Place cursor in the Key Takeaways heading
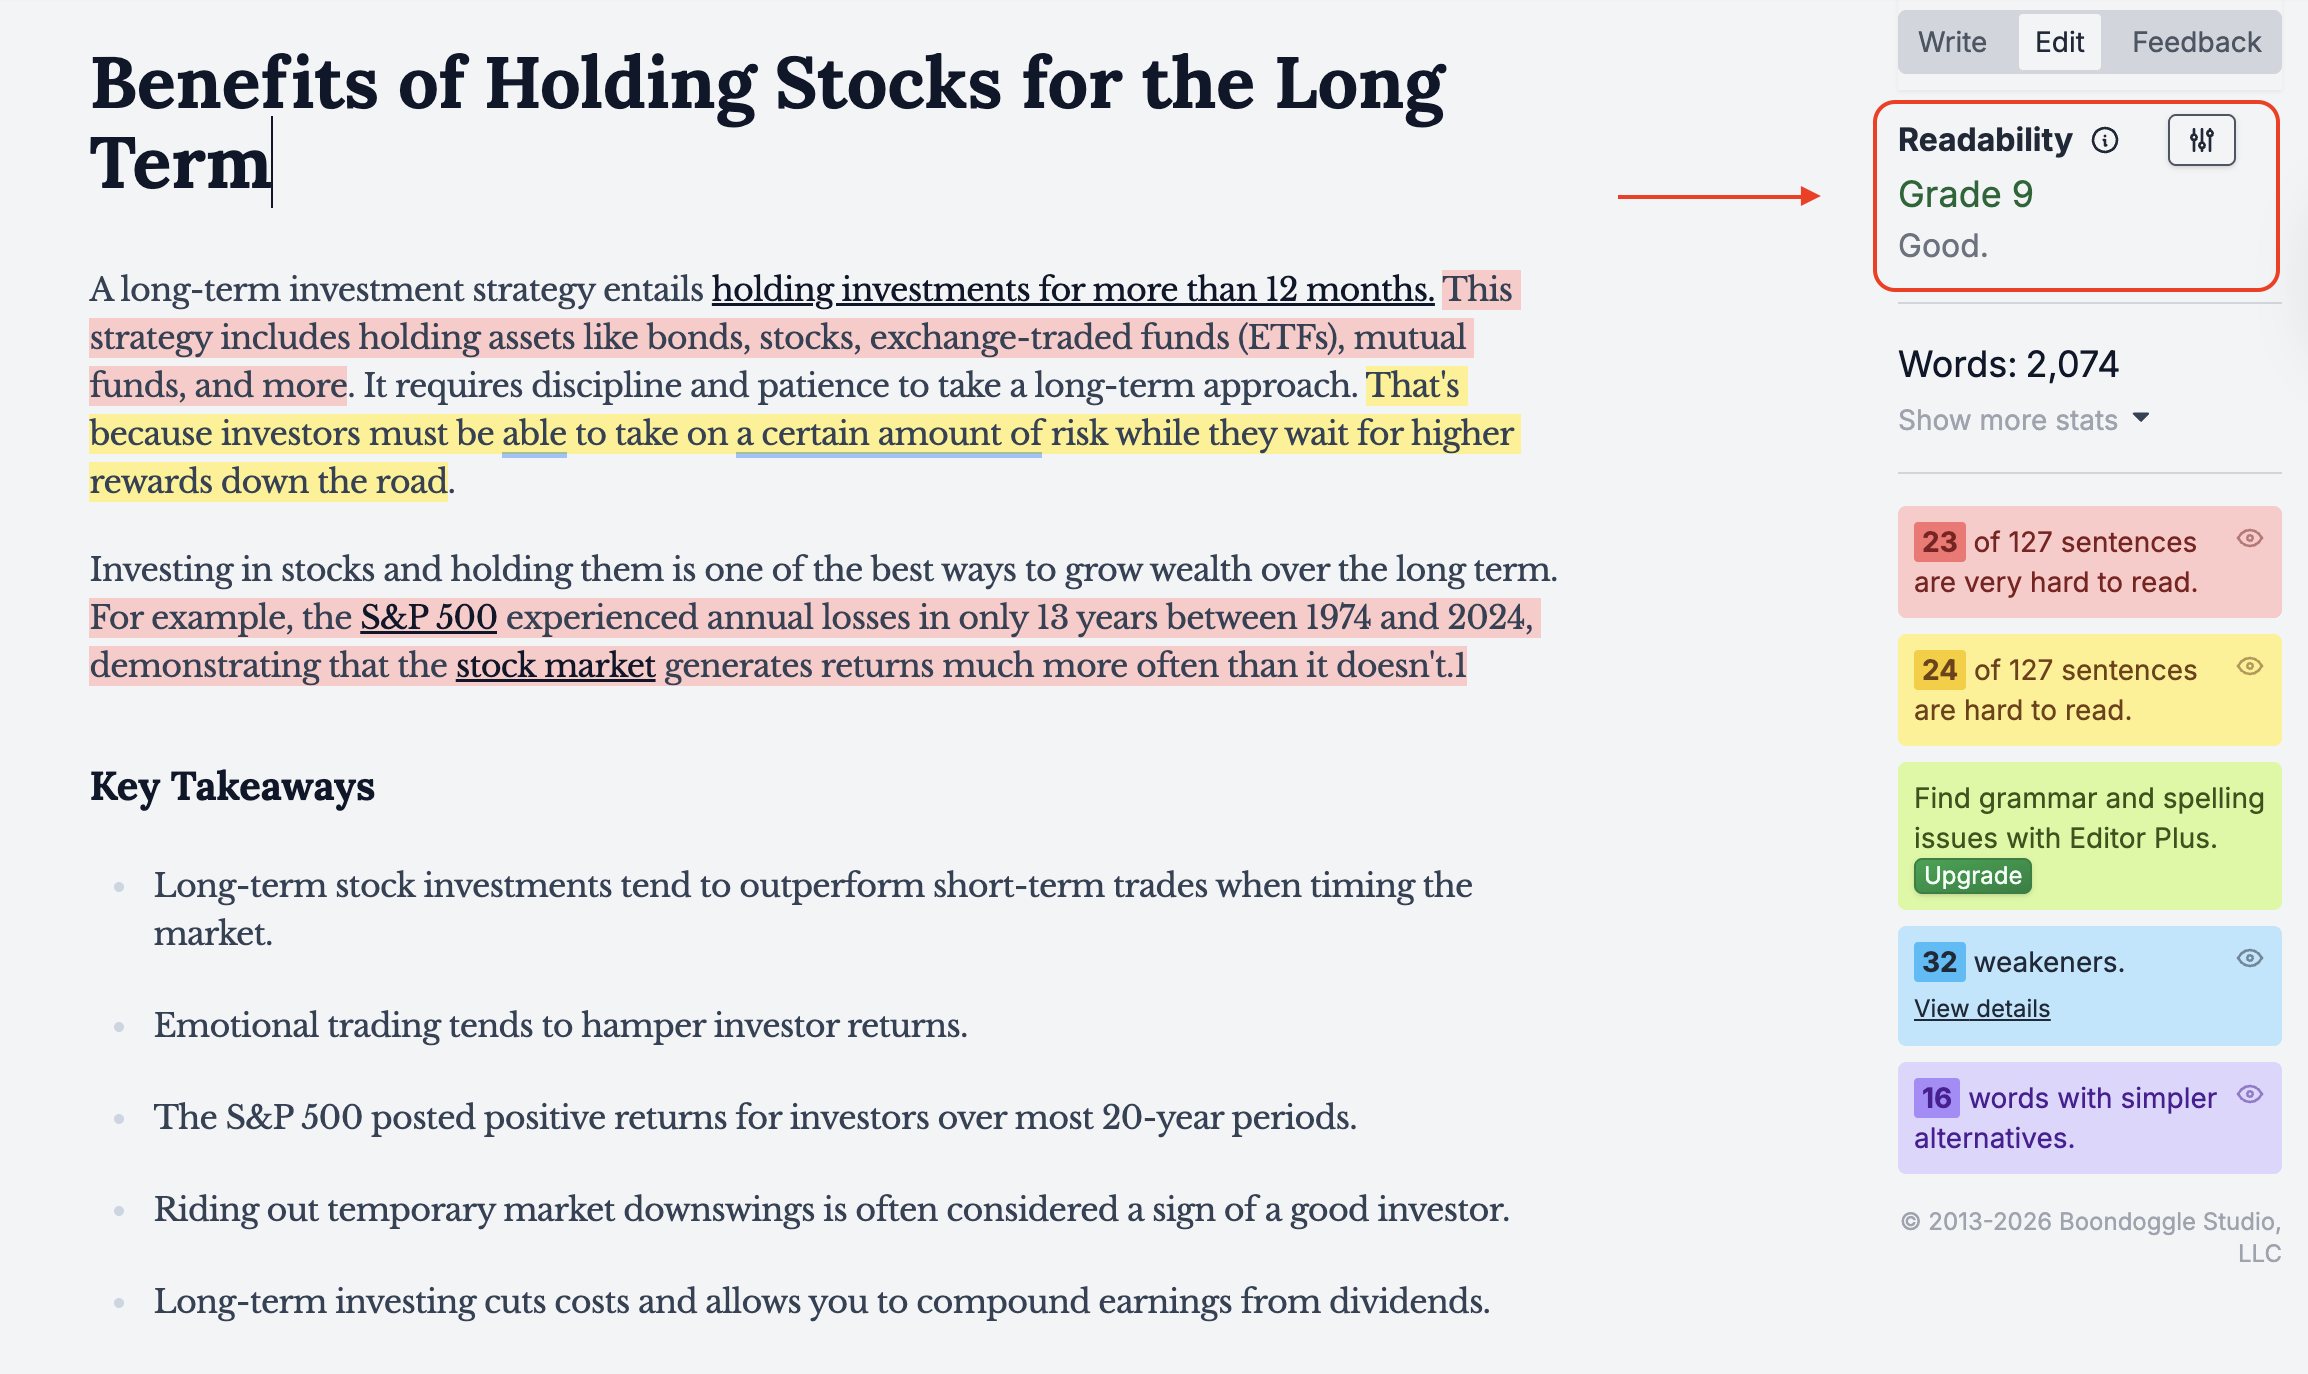The image size is (2308, 1374). pyautogui.click(x=232, y=787)
